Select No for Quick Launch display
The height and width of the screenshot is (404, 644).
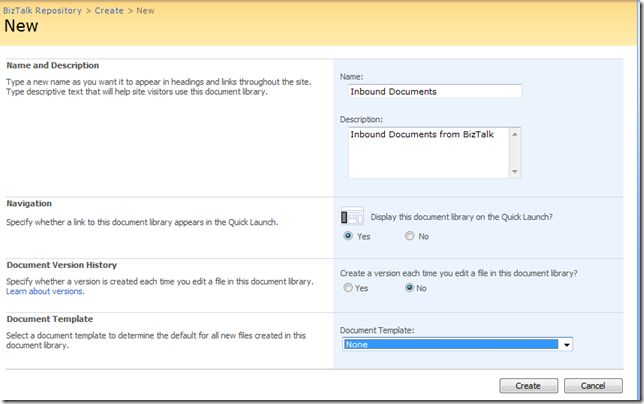pyautogui.click(x=410, y=236)
